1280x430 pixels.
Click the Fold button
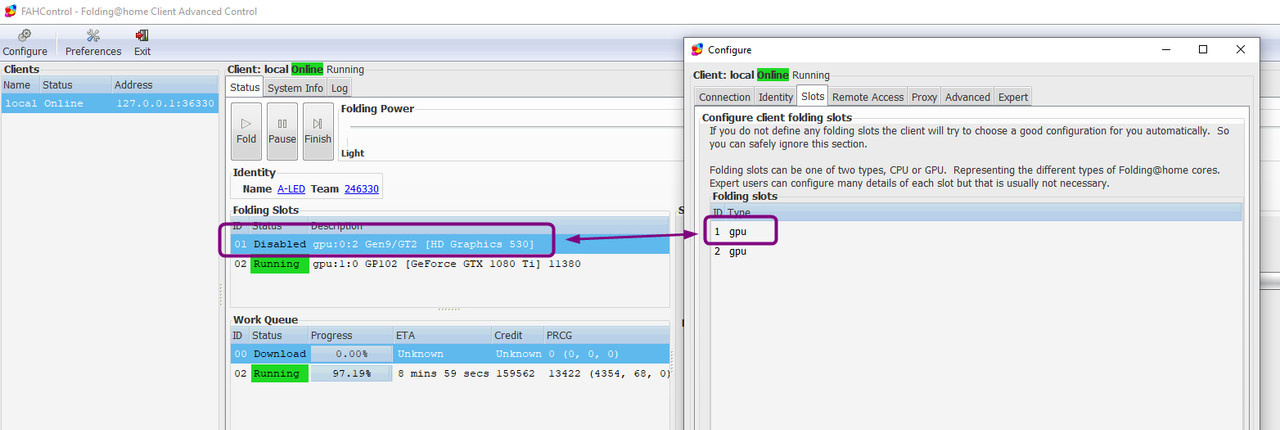click(246, 131)
